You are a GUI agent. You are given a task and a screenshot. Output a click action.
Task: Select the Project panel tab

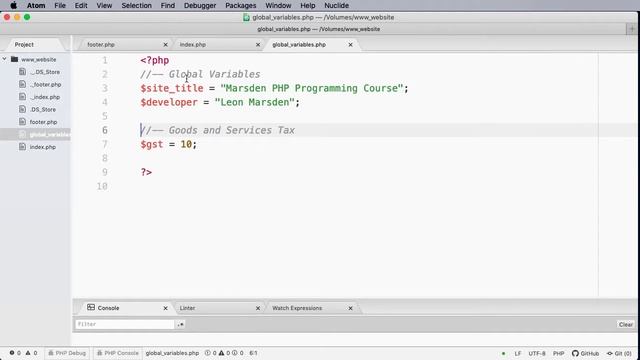point(24,44)
